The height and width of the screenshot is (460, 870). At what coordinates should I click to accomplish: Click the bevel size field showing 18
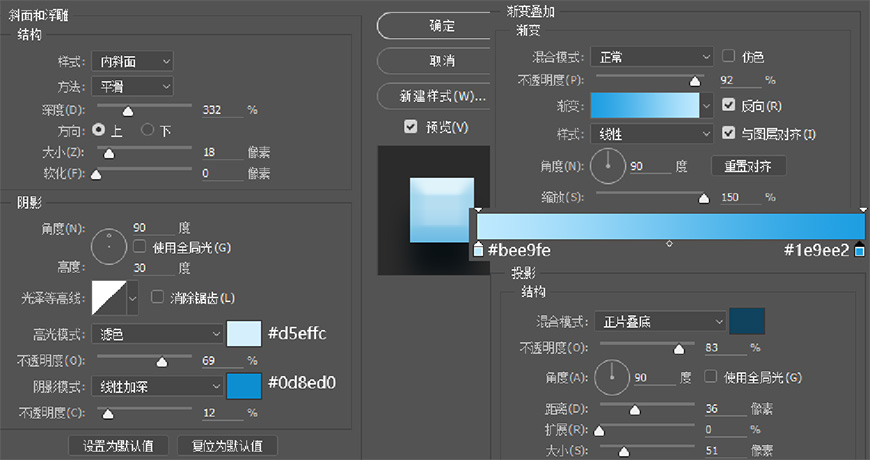point(222,152)
